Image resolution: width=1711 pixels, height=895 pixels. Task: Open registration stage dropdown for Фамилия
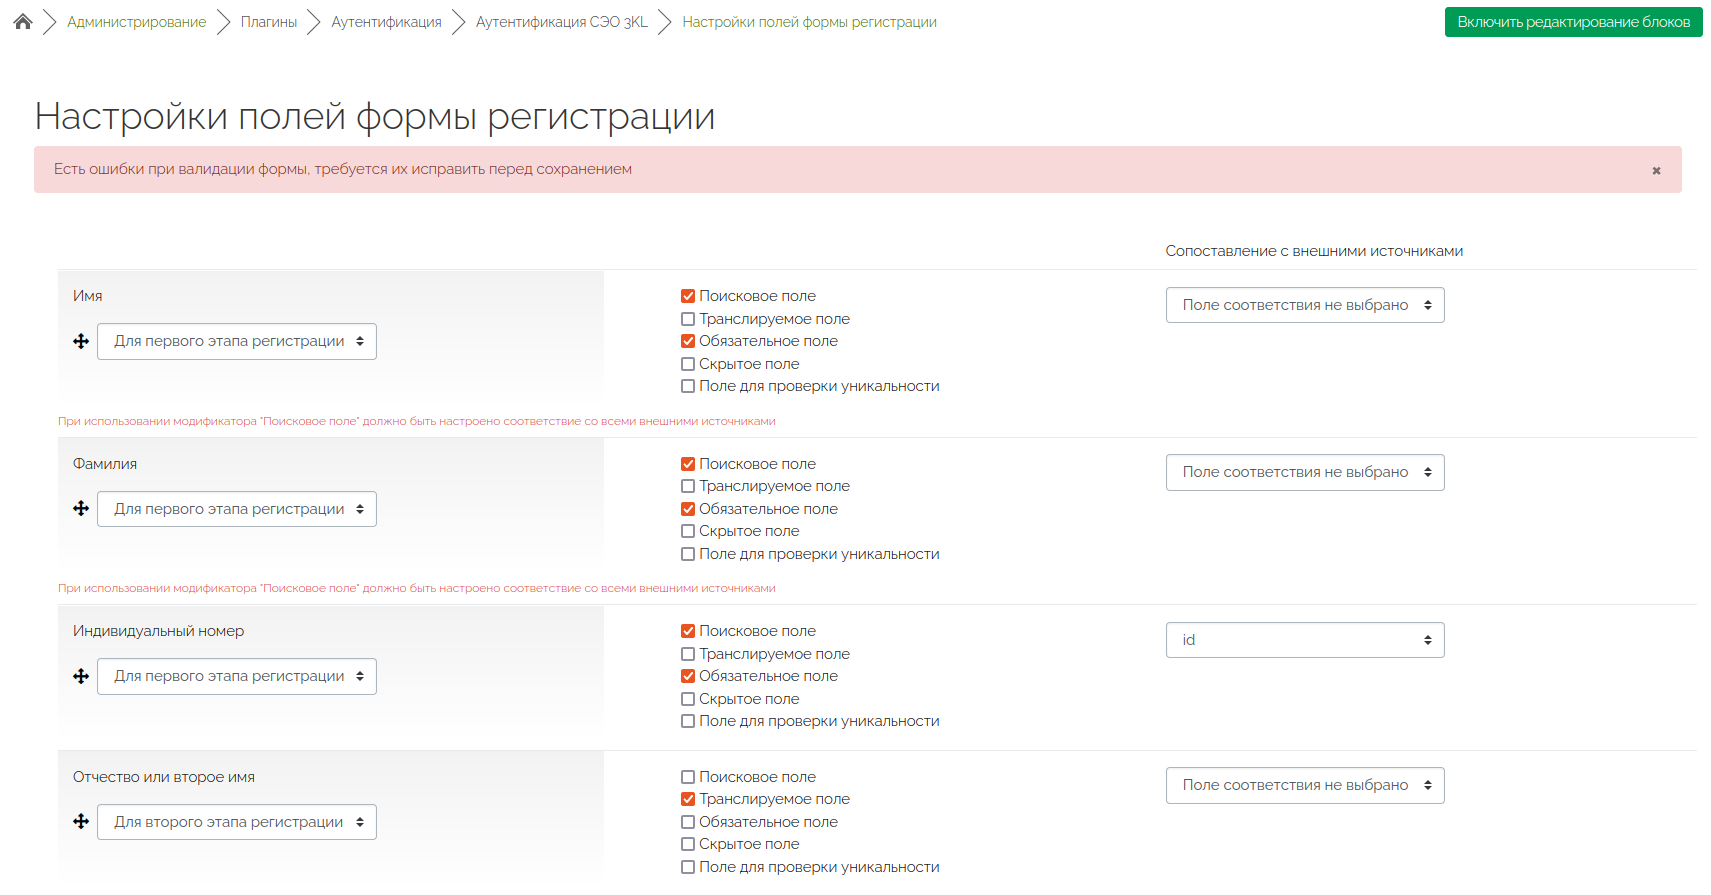237,509
